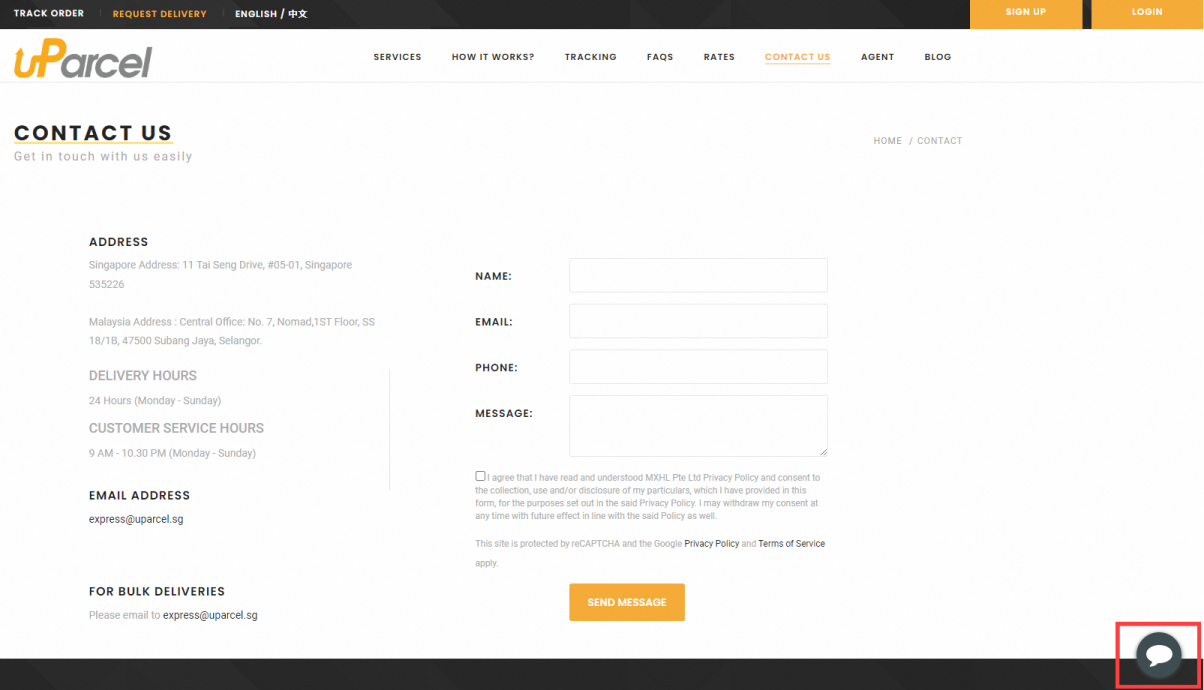Click the Home breadcrumb link

[888, 141]
